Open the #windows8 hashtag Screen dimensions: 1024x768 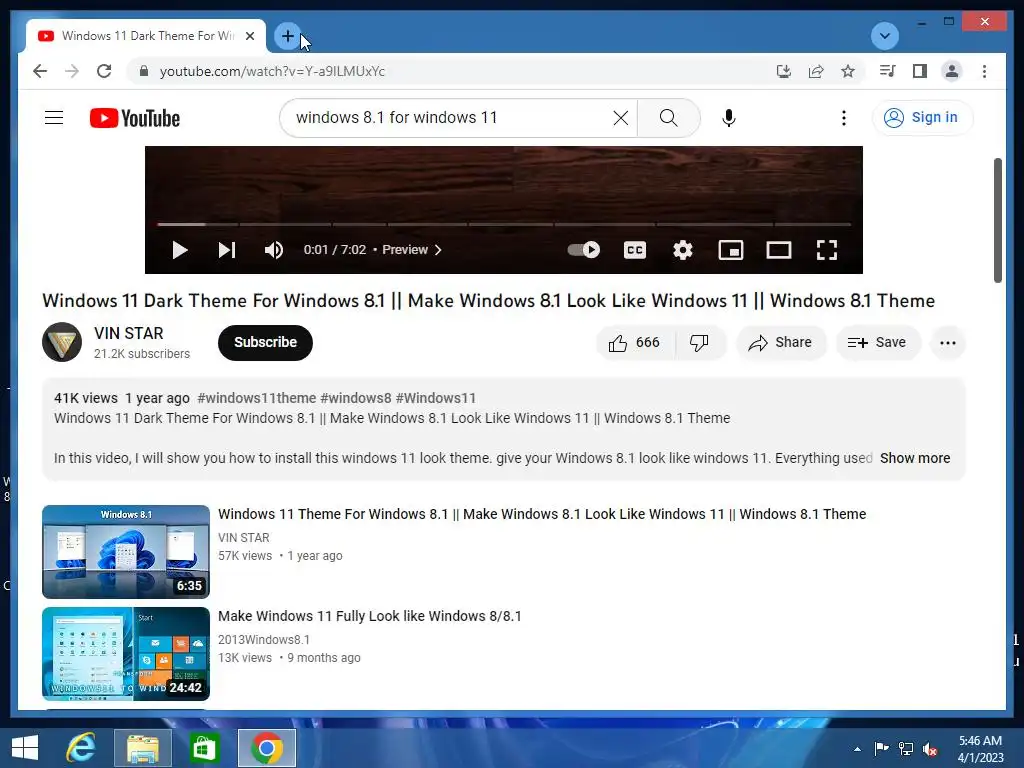pyautogui.click(x=356, y=398)
